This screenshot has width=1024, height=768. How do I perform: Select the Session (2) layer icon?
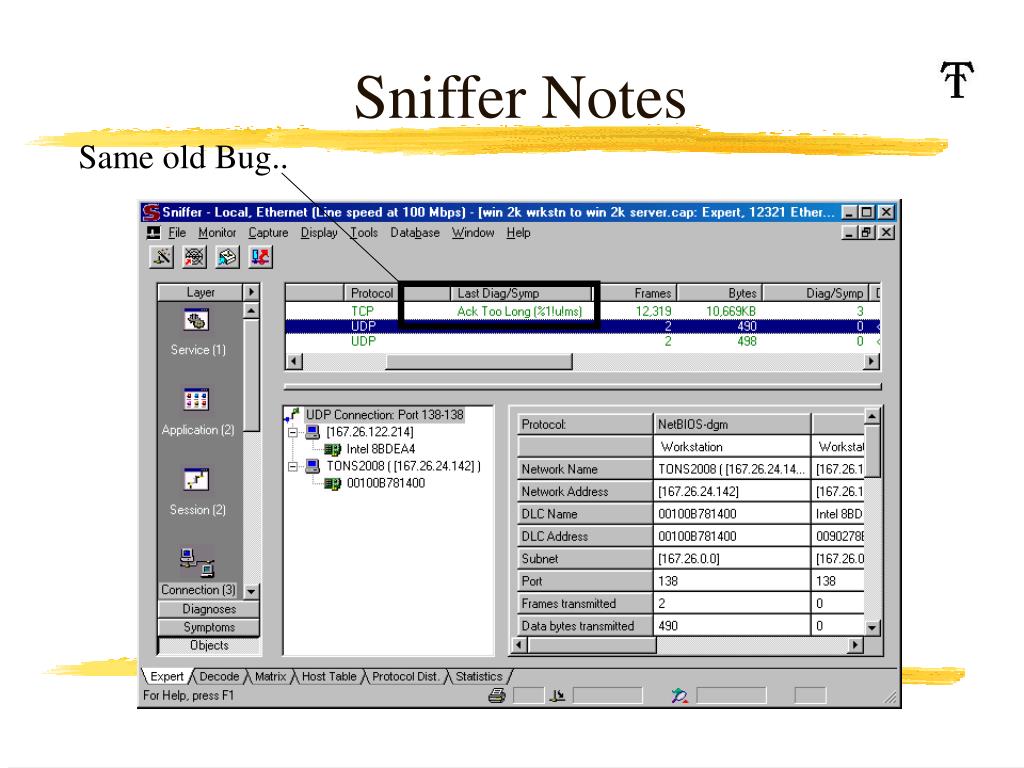(197, 479)
